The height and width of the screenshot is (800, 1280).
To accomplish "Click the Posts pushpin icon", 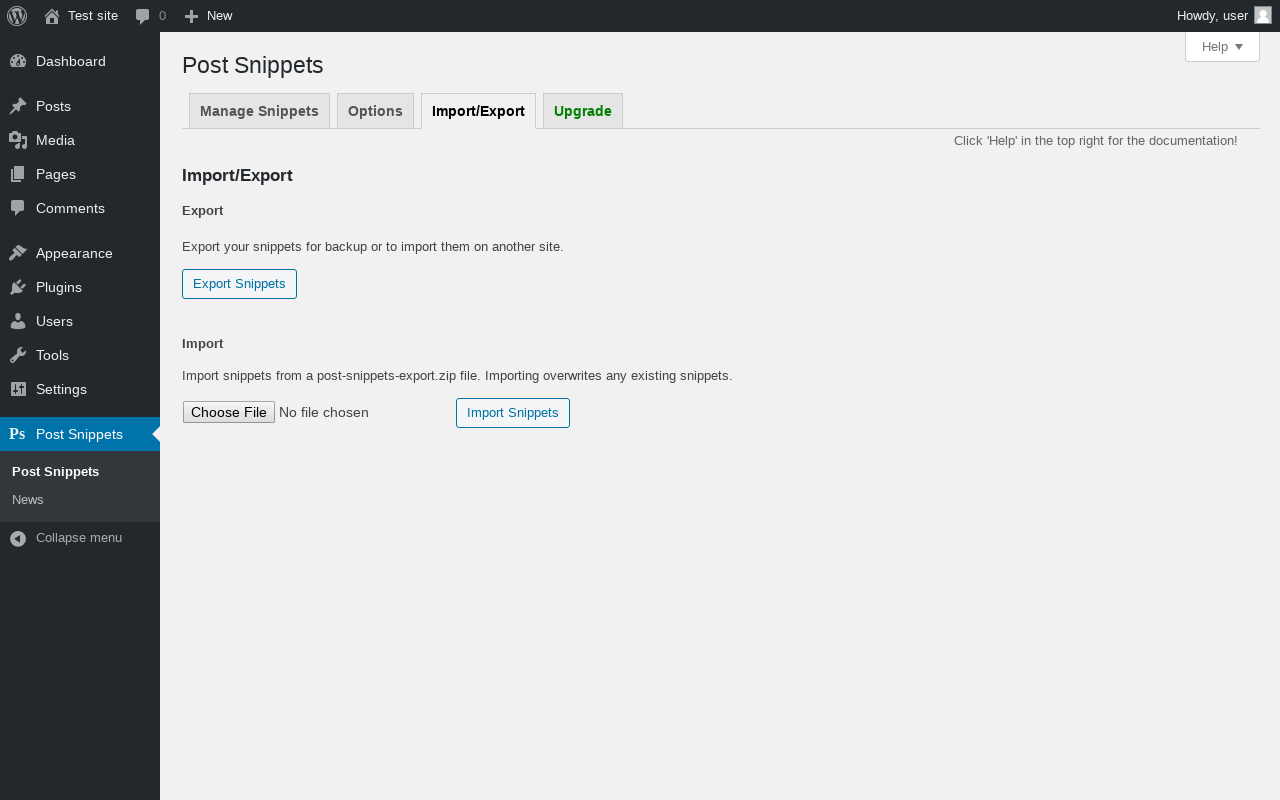I will tap(18, 106).
